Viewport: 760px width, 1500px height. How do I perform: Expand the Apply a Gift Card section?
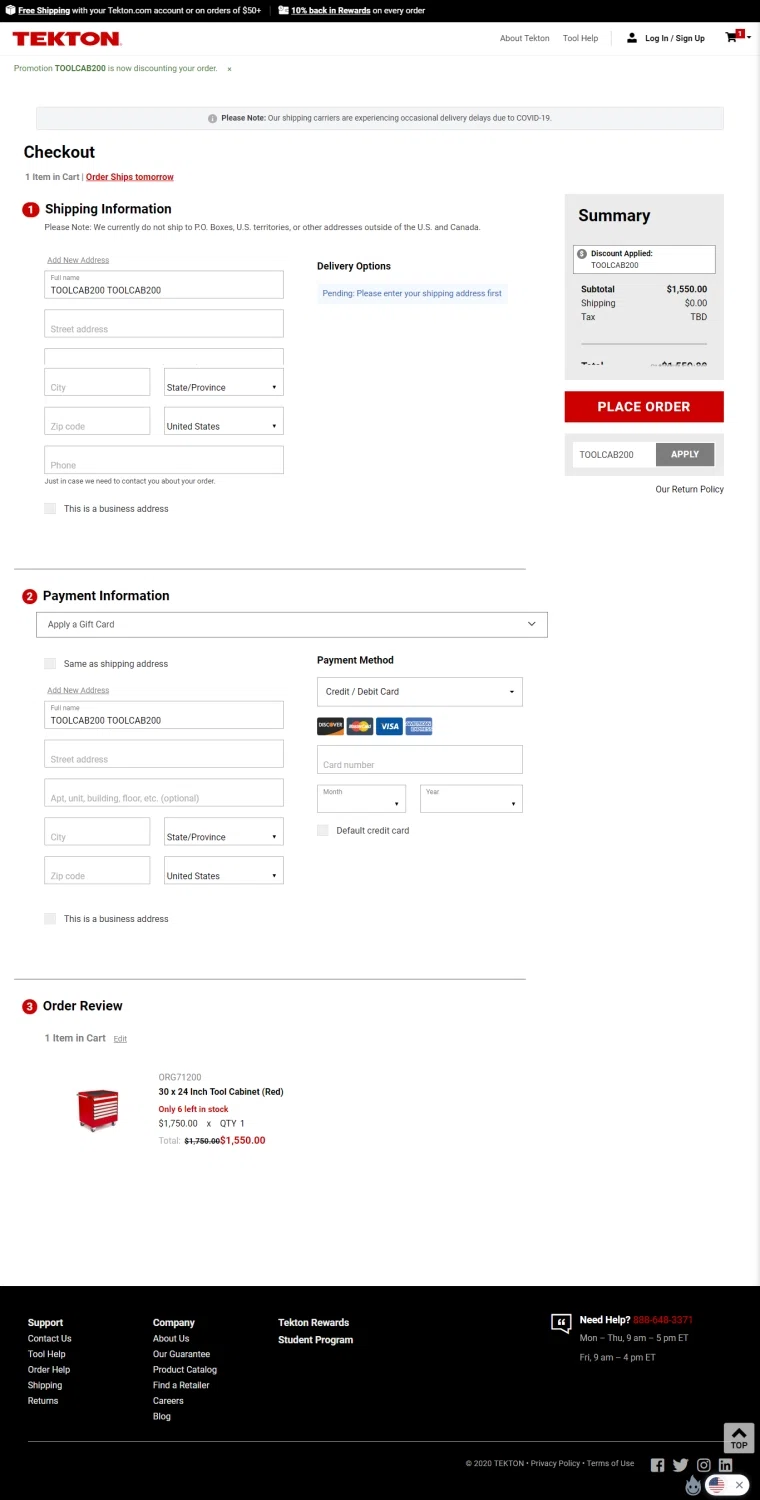292,624
